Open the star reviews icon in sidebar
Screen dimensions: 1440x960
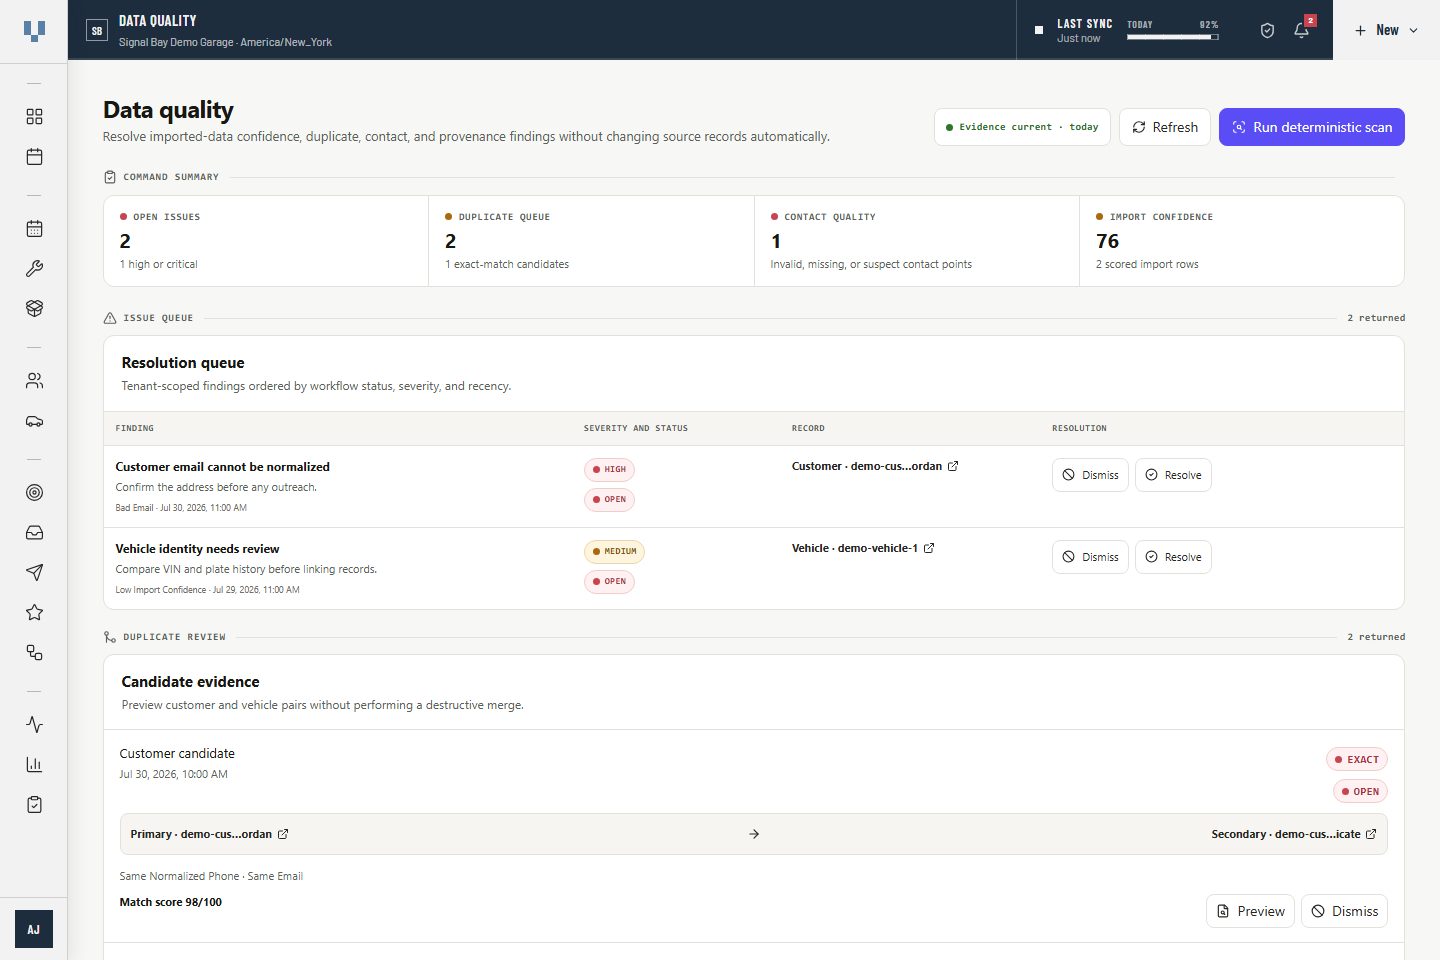[34, 613]
